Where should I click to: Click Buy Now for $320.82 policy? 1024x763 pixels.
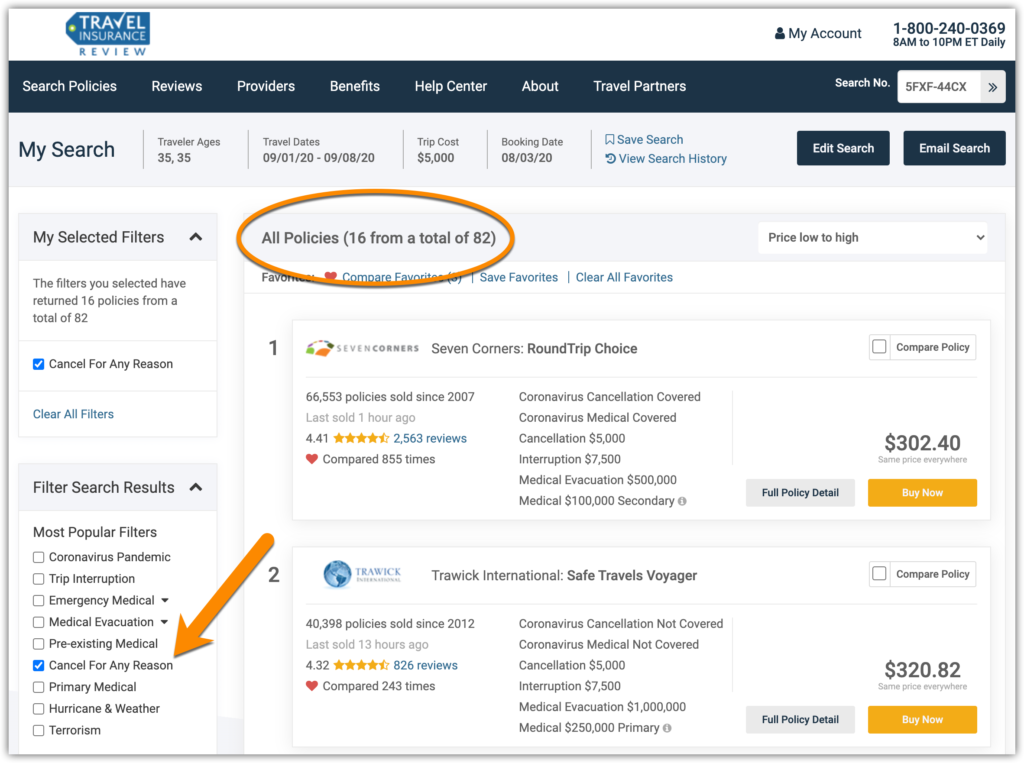pos(922,719)
